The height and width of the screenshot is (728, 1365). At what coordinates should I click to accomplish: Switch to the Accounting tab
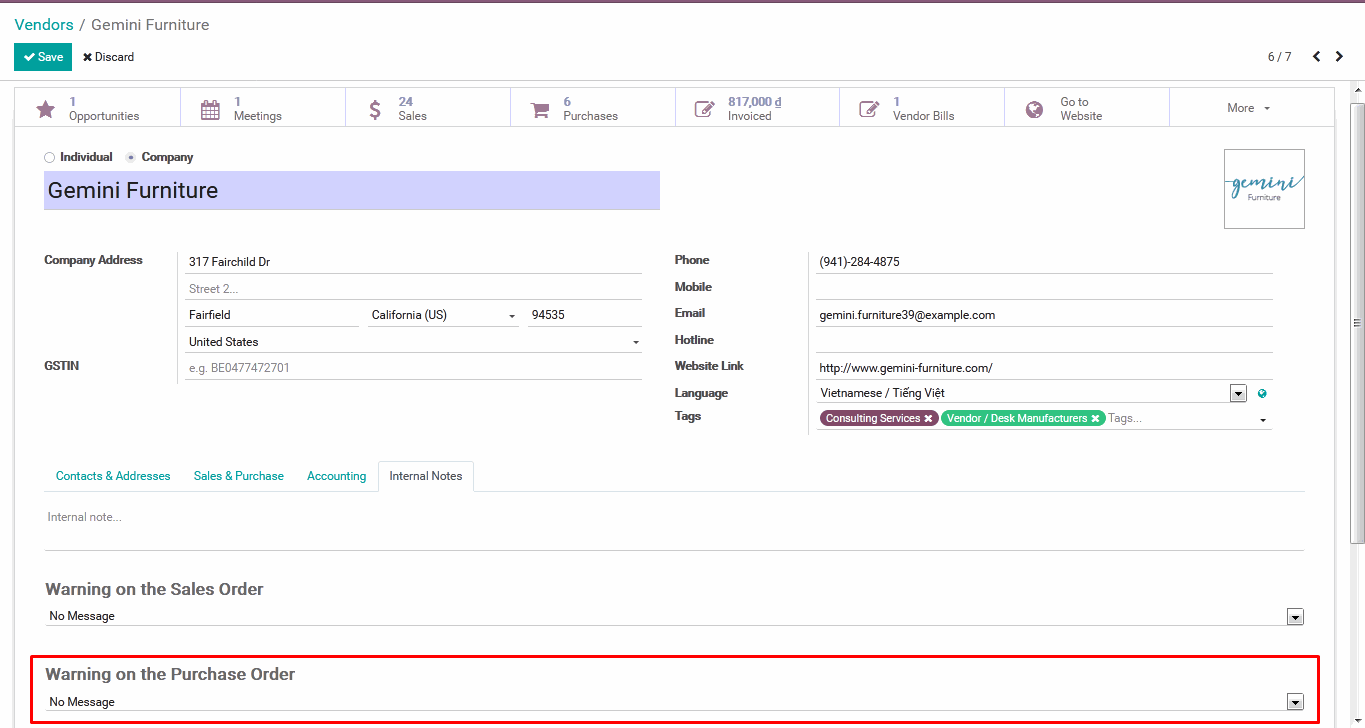336,476
